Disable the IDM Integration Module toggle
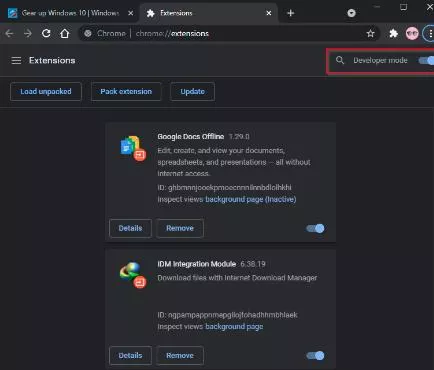Screen dimensions: 434x370 click(x=315, y=356)
